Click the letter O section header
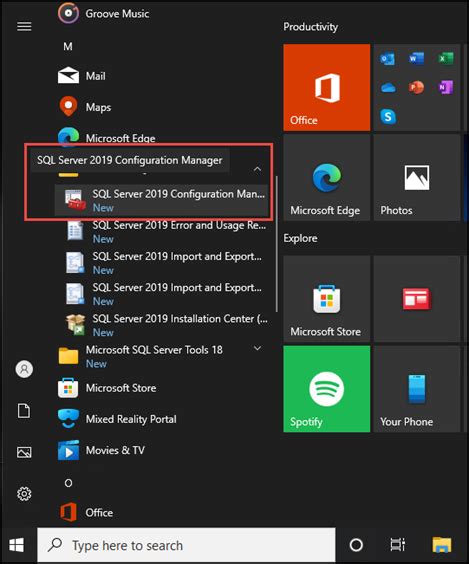The image size is (469, 564). pos(68,483)
